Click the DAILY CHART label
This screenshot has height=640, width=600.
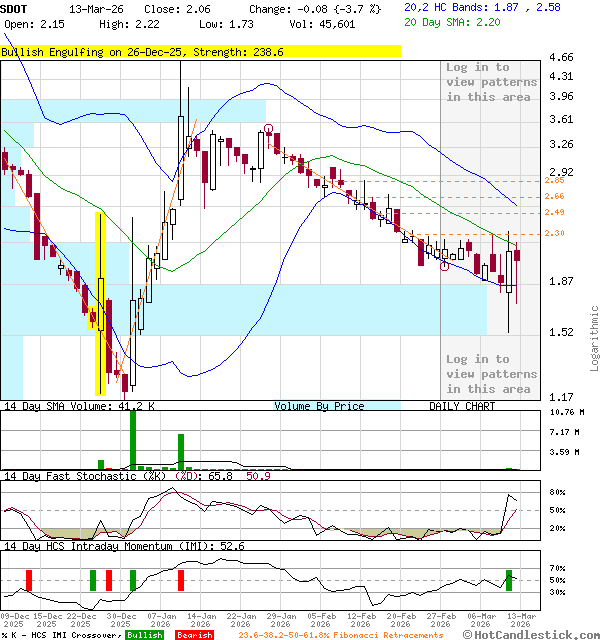(x=462, y=406)
